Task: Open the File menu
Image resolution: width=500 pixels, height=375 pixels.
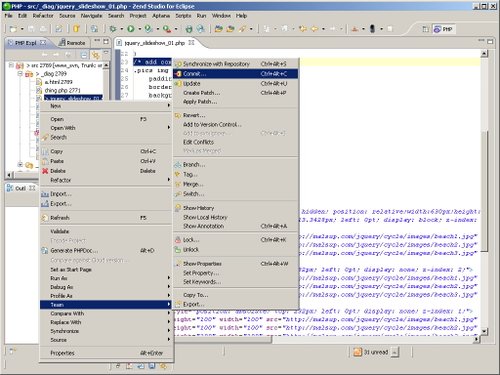Action: 8,16
